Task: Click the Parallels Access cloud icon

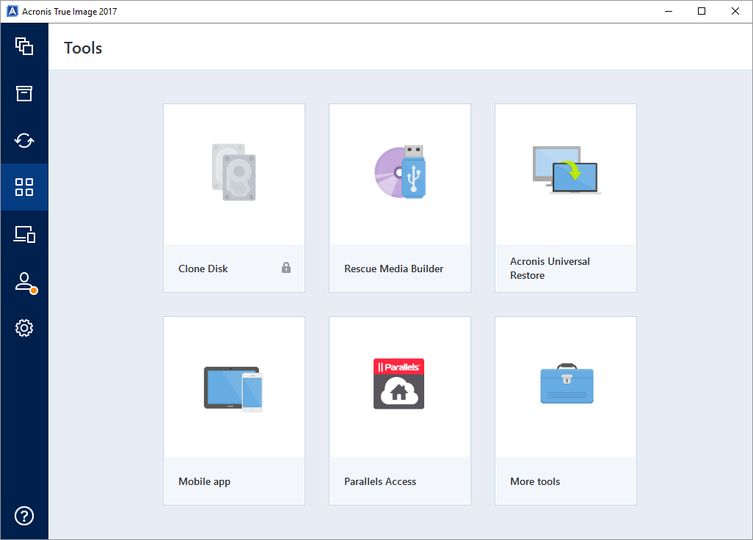Action: click(x=399, y=383)
